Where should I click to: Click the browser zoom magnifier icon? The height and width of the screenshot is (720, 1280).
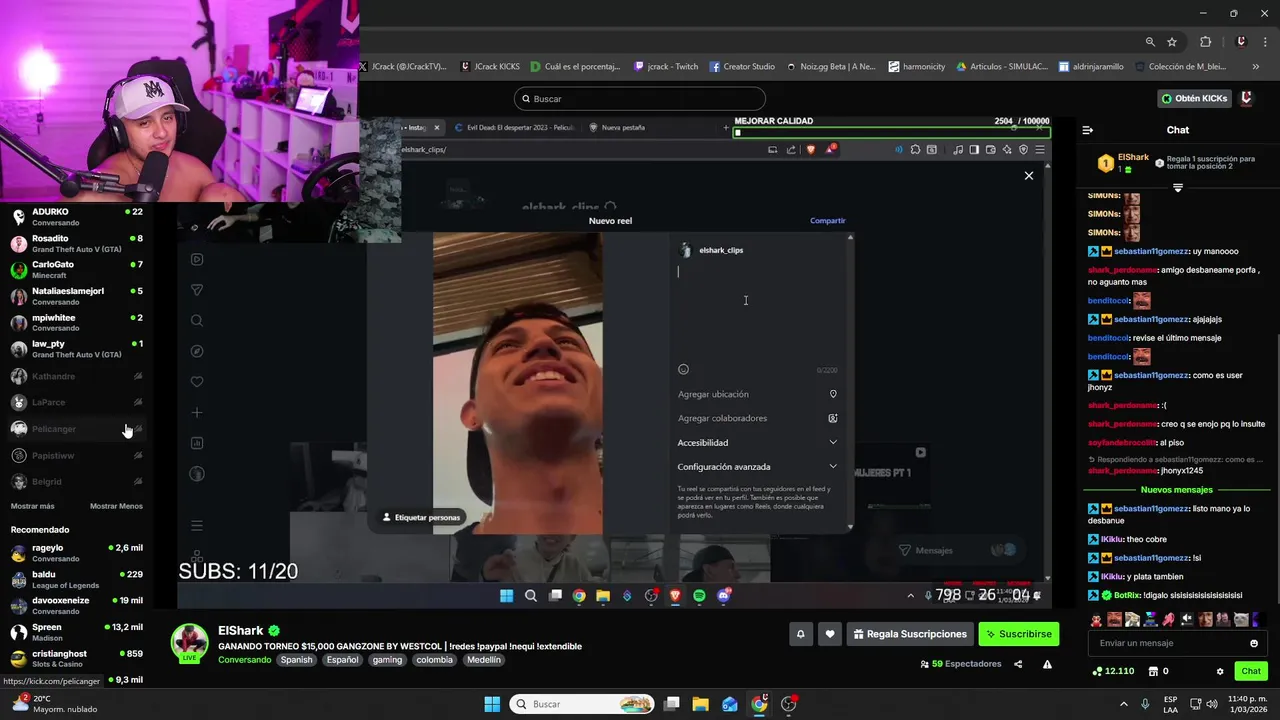point(1150,42)
